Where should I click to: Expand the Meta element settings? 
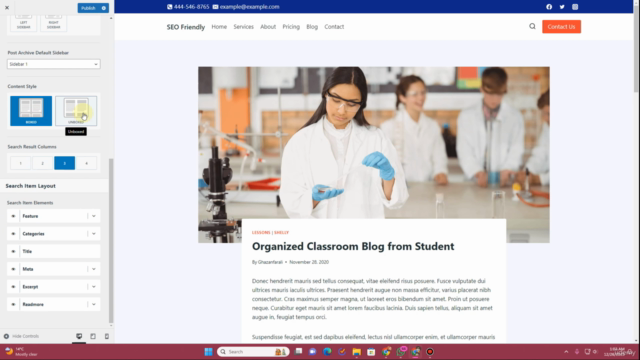[x=94, y=269]
